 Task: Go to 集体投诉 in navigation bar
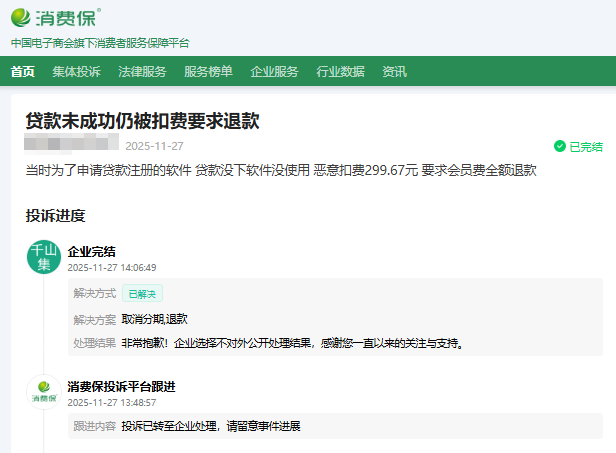76,72
